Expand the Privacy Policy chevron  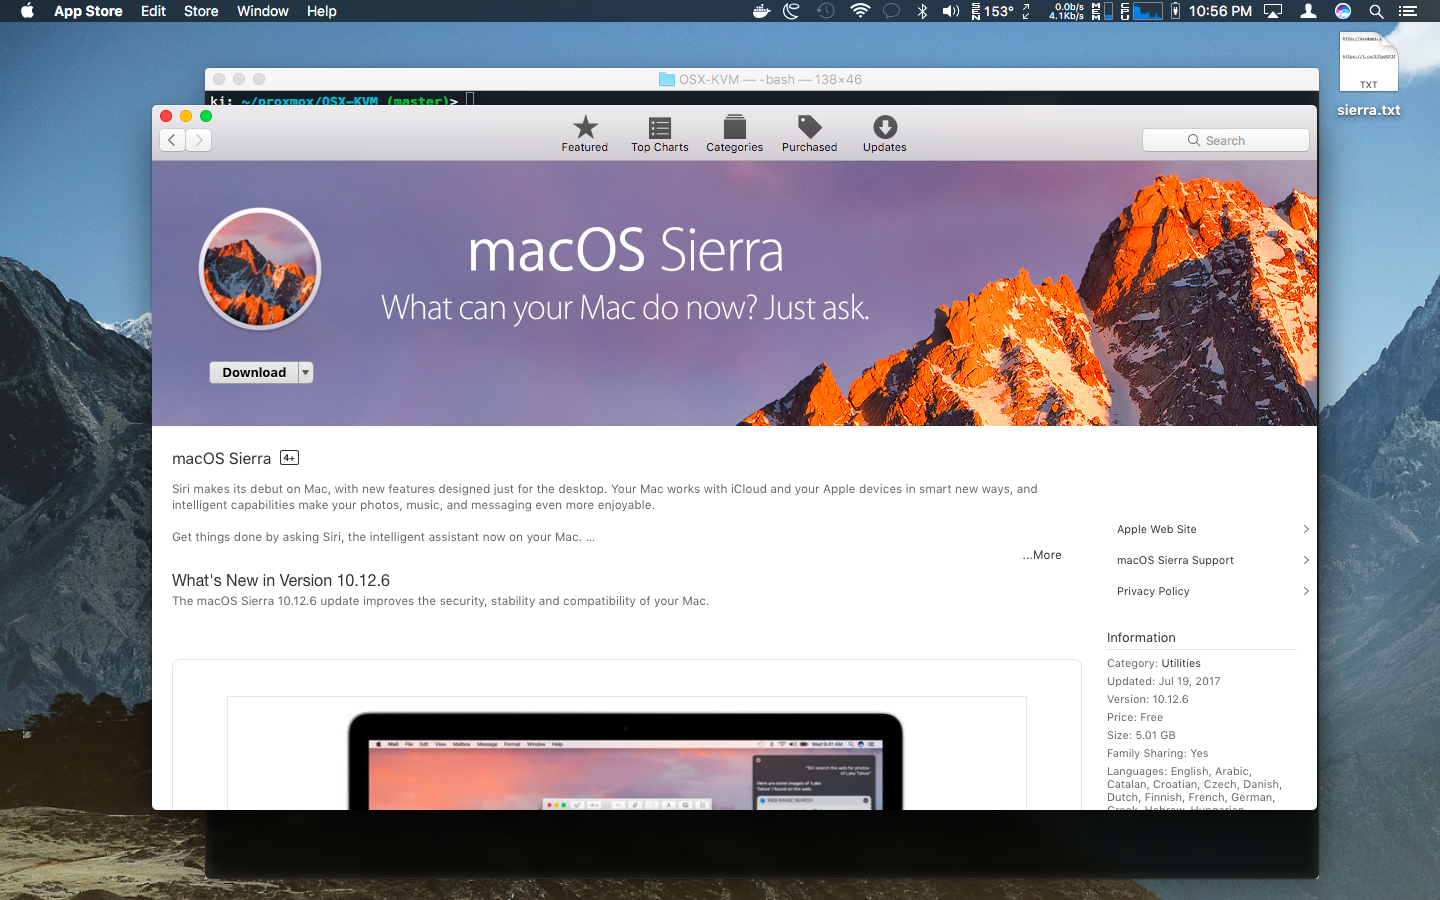[x=1306, y=591]
